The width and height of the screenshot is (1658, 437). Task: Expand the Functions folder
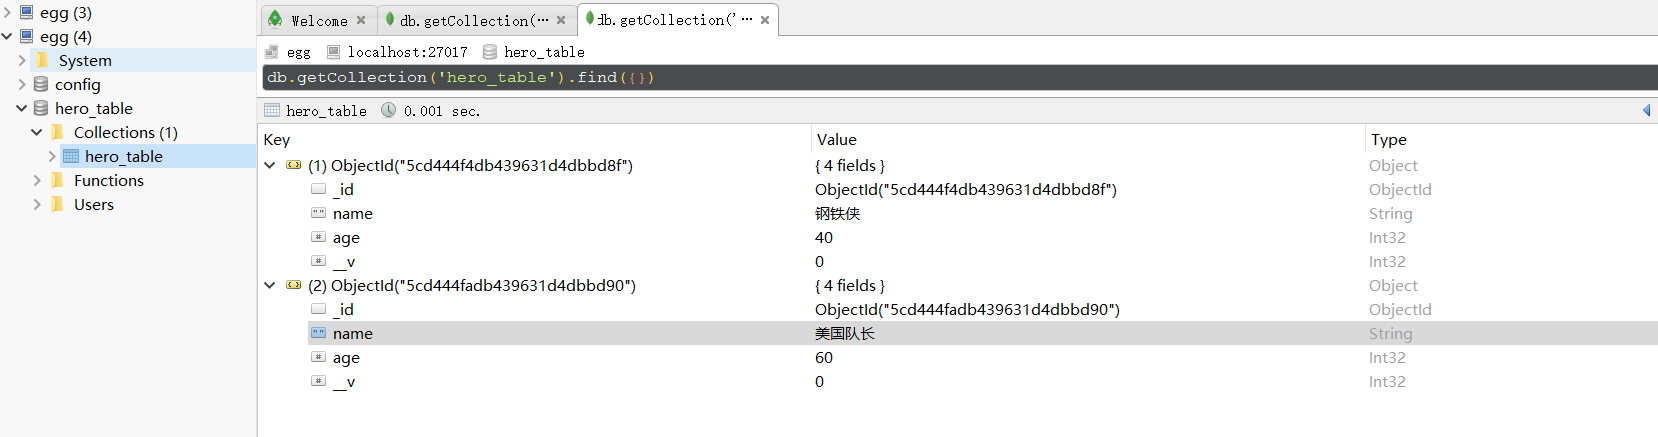tap(37, 181)
